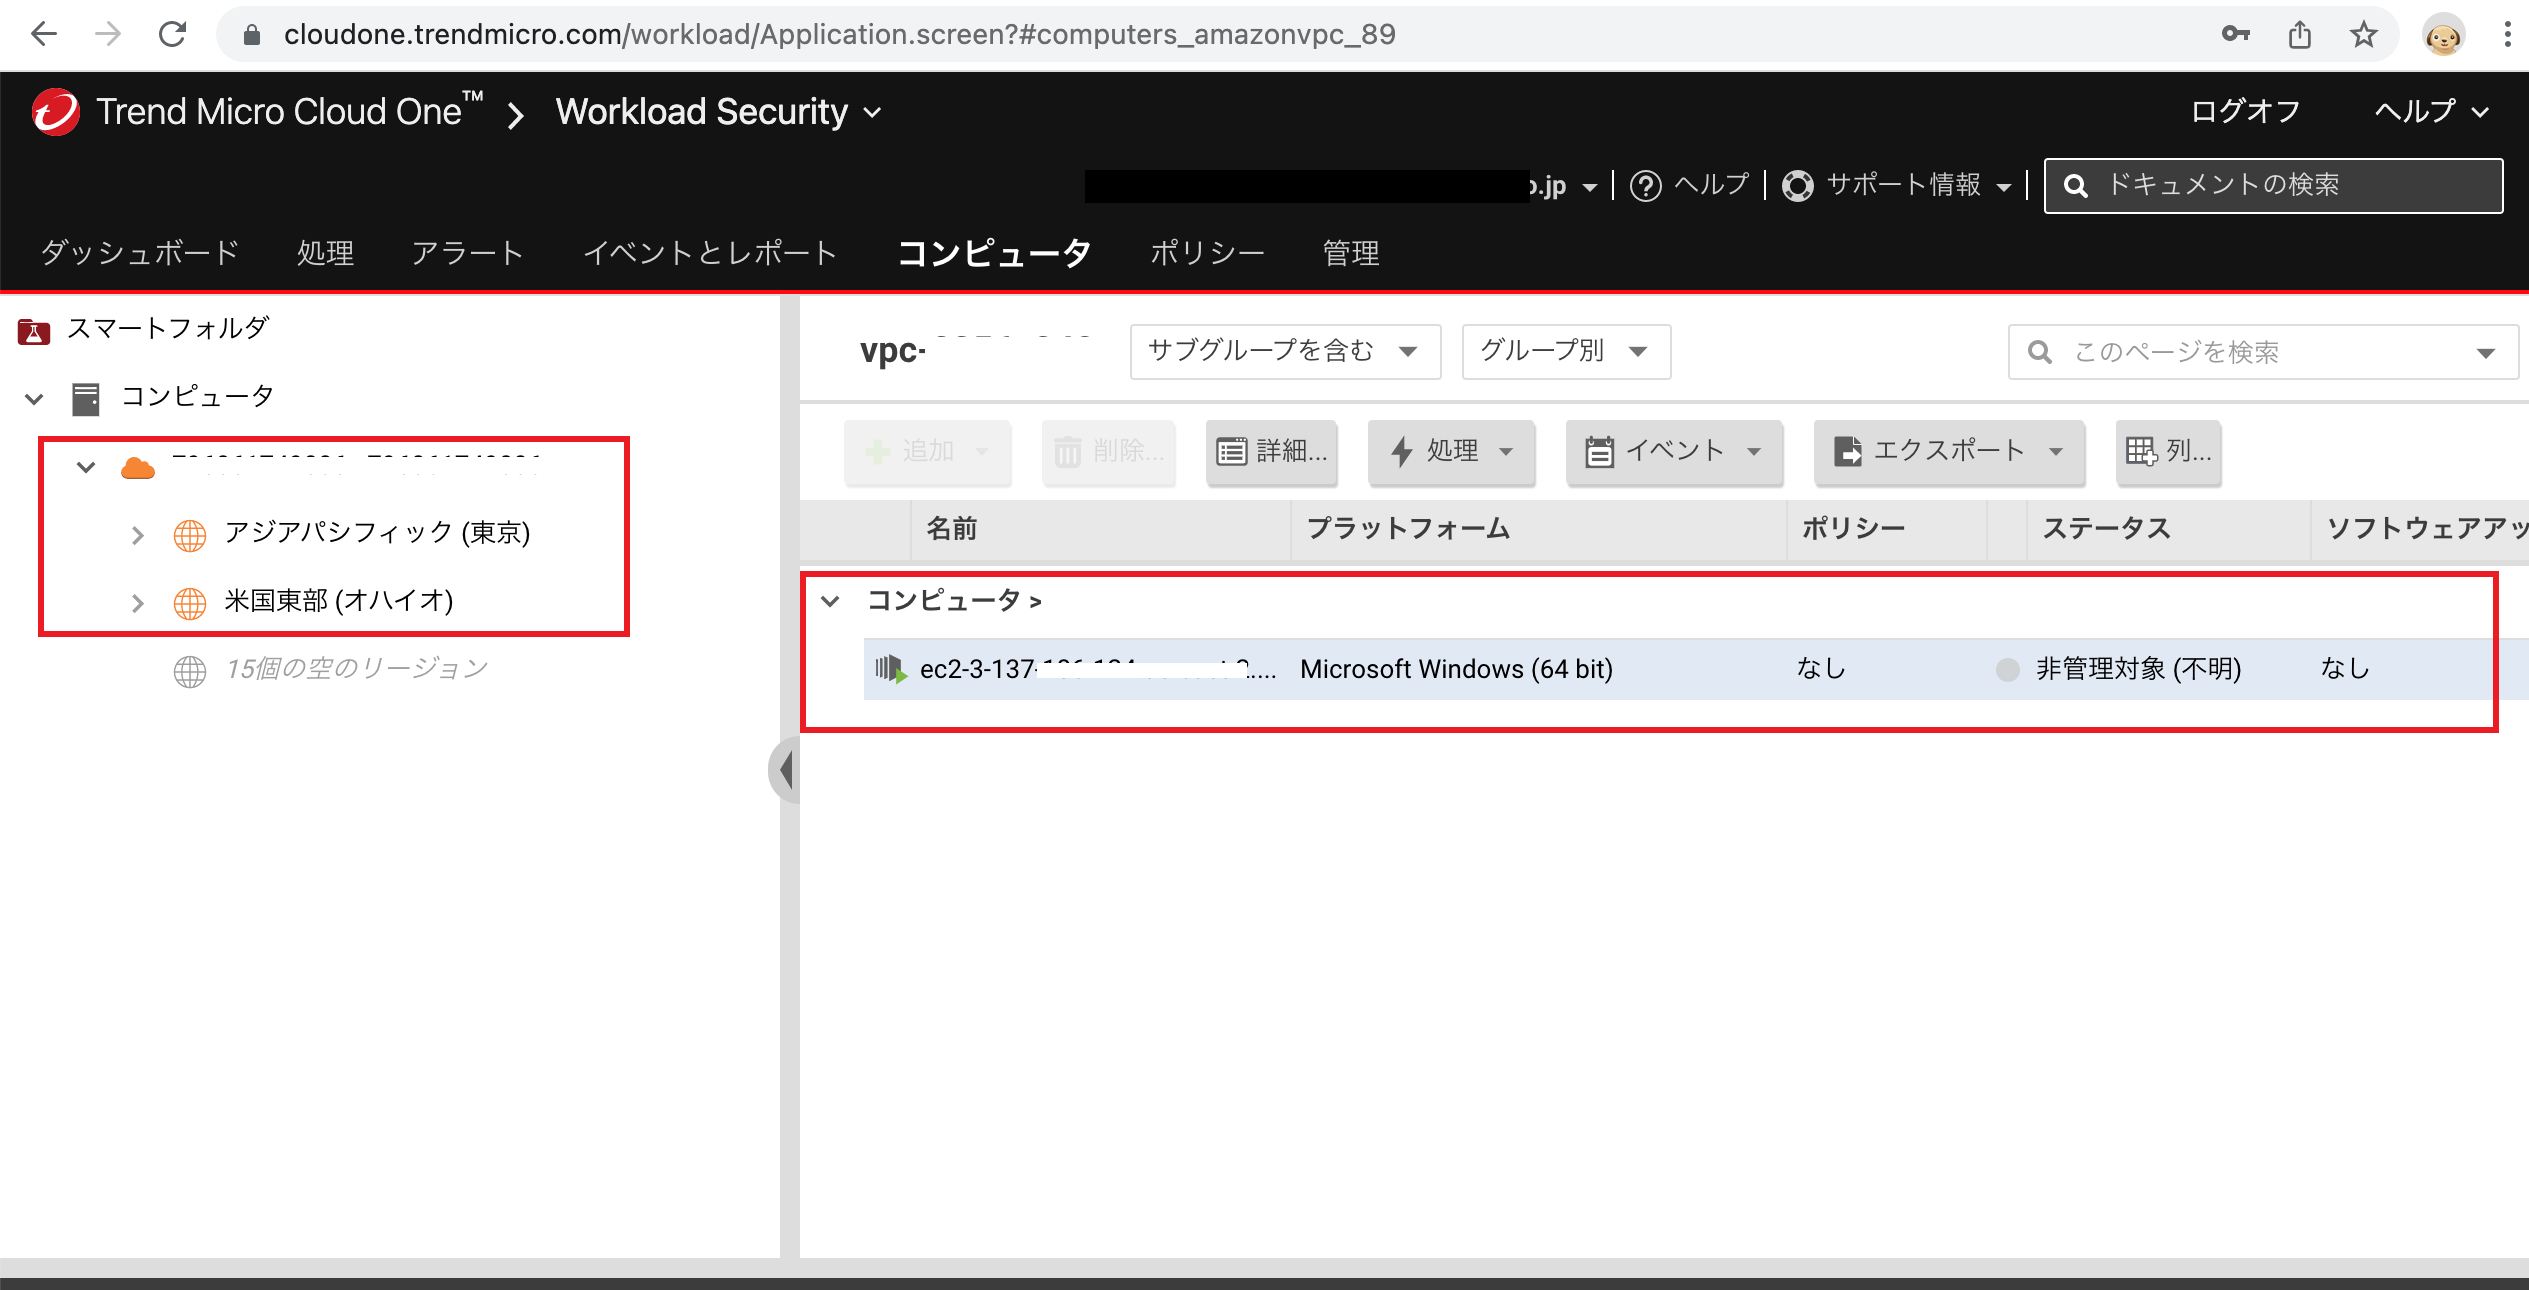The height and width of the screenshot is (1290, 2529).
Task: Click the Asia Pacific (Tokyo) globe icon
Action: point(190,535)
